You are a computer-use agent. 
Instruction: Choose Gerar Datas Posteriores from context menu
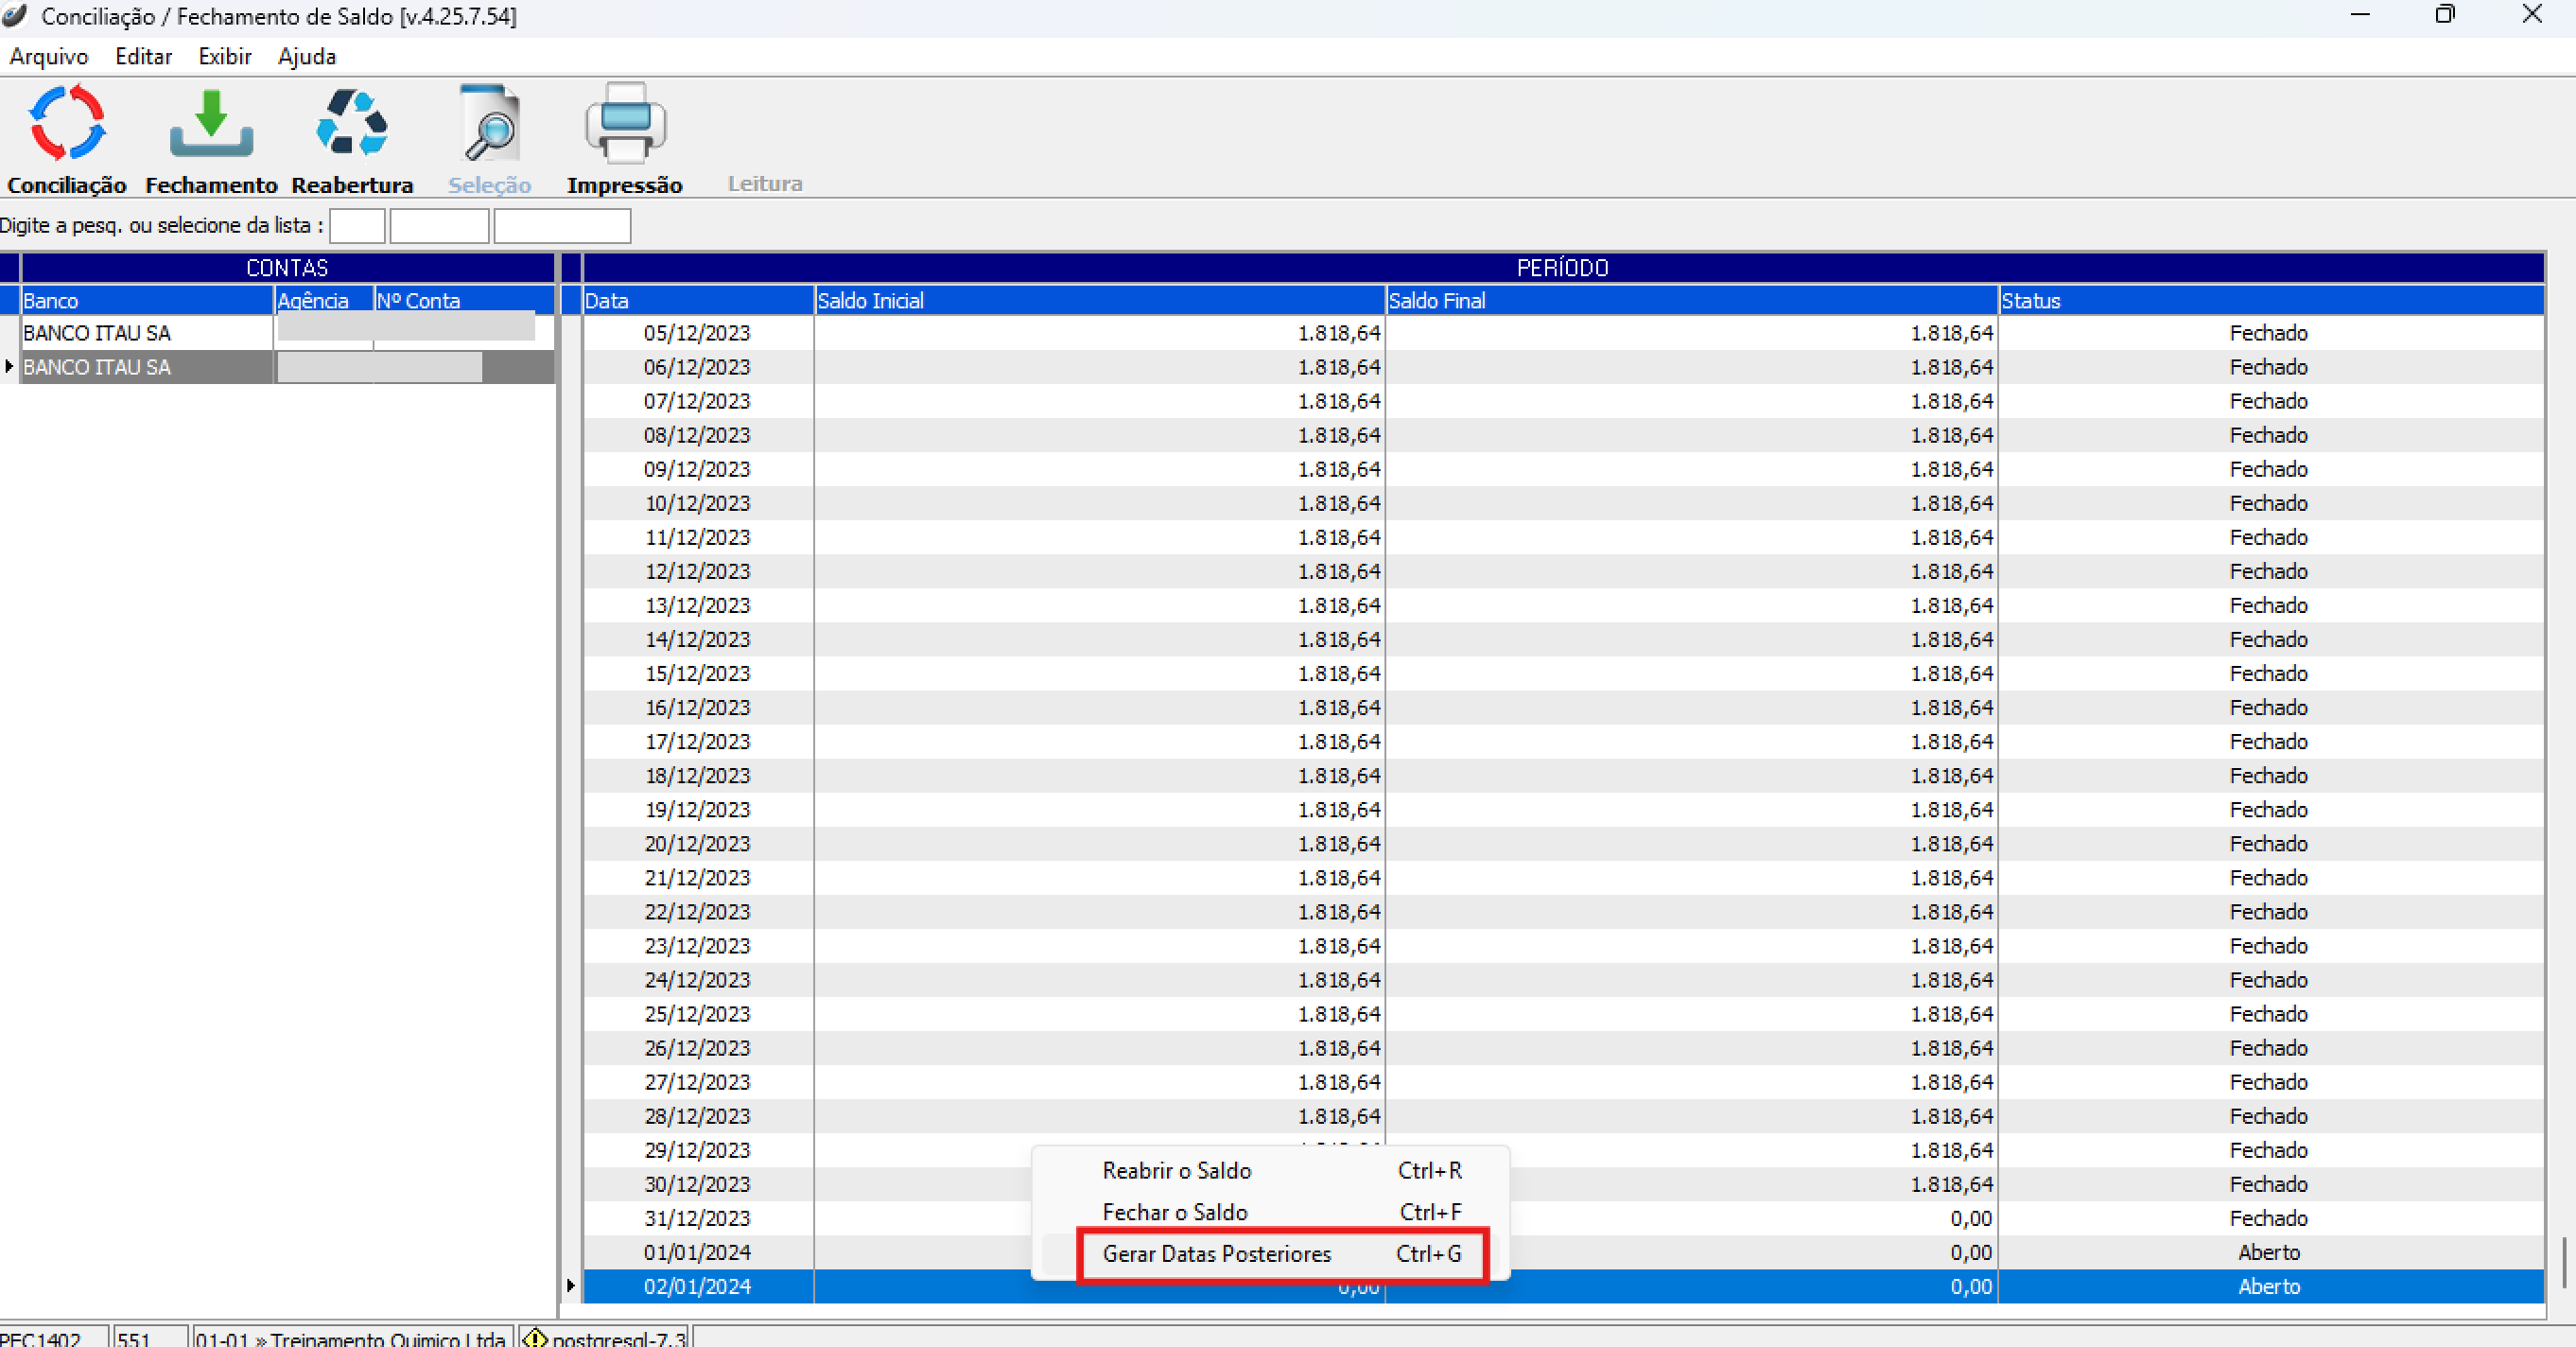click(1216, 1254)
